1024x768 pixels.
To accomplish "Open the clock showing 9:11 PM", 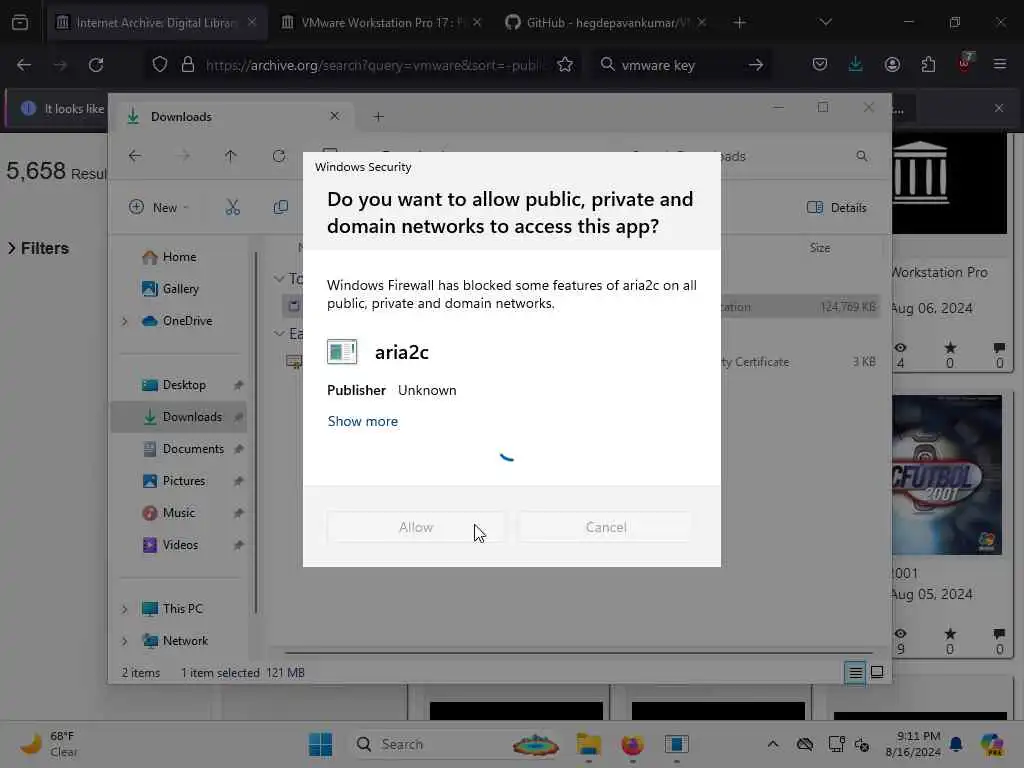I will click(x=914, y=744).
